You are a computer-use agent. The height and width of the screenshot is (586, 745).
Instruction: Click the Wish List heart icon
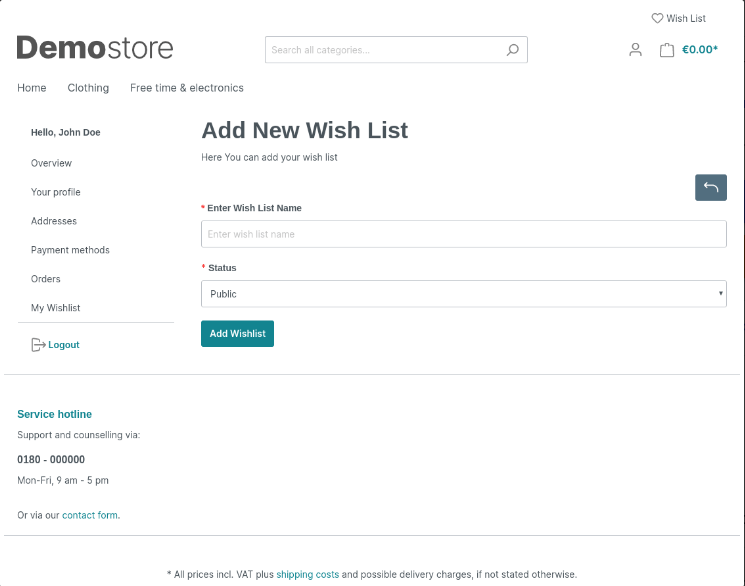click(657, 18)
